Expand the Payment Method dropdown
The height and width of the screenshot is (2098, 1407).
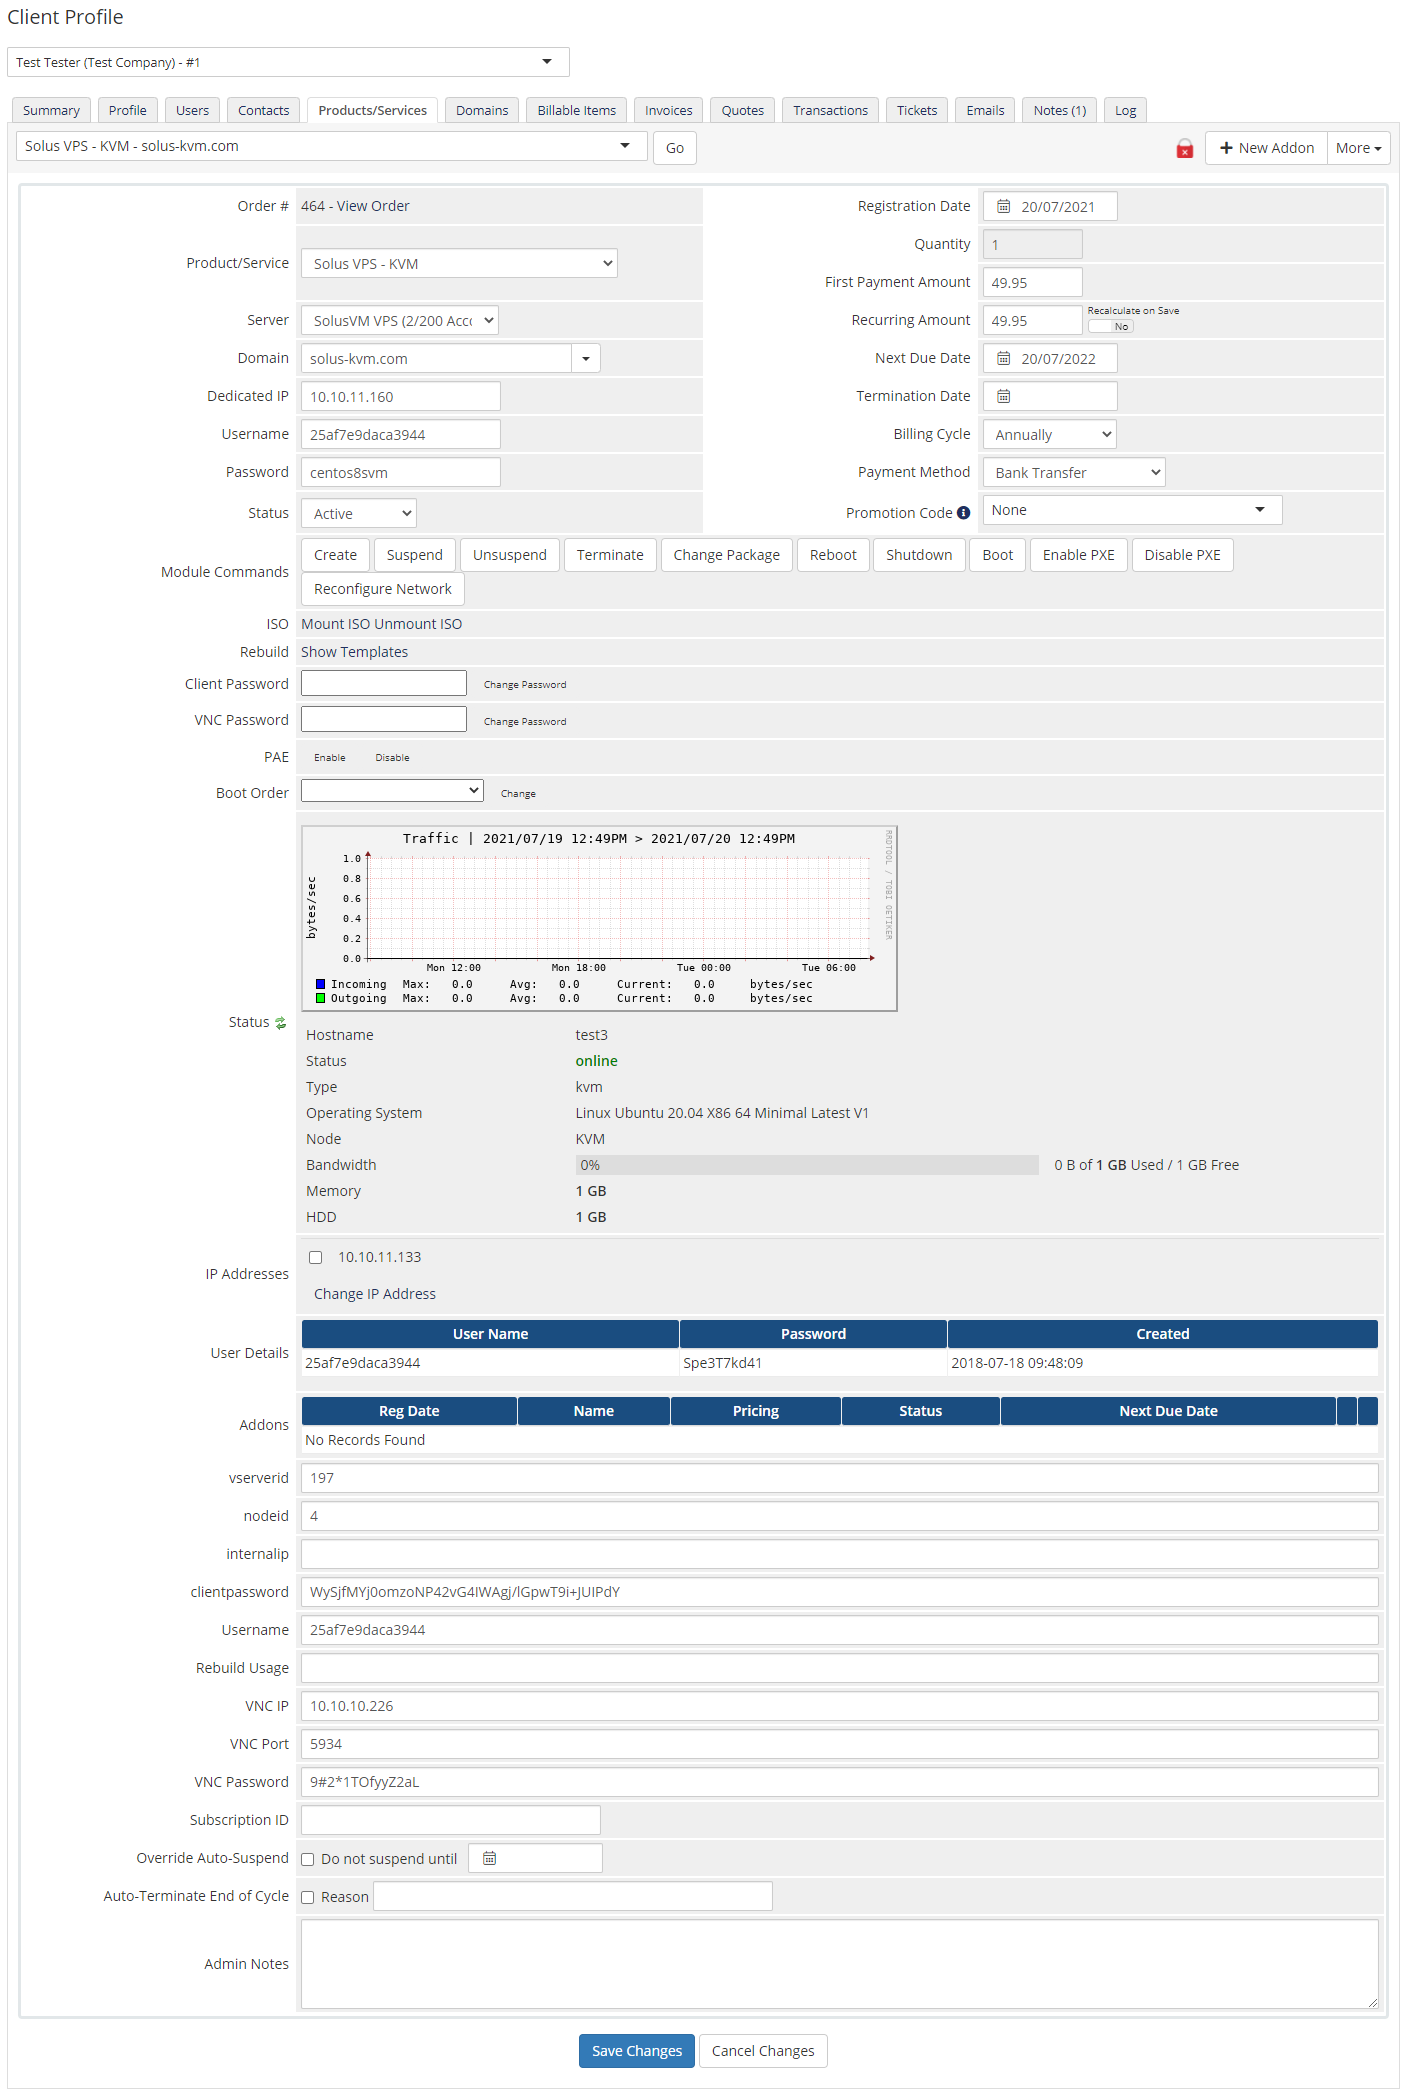pos(1073,472)
